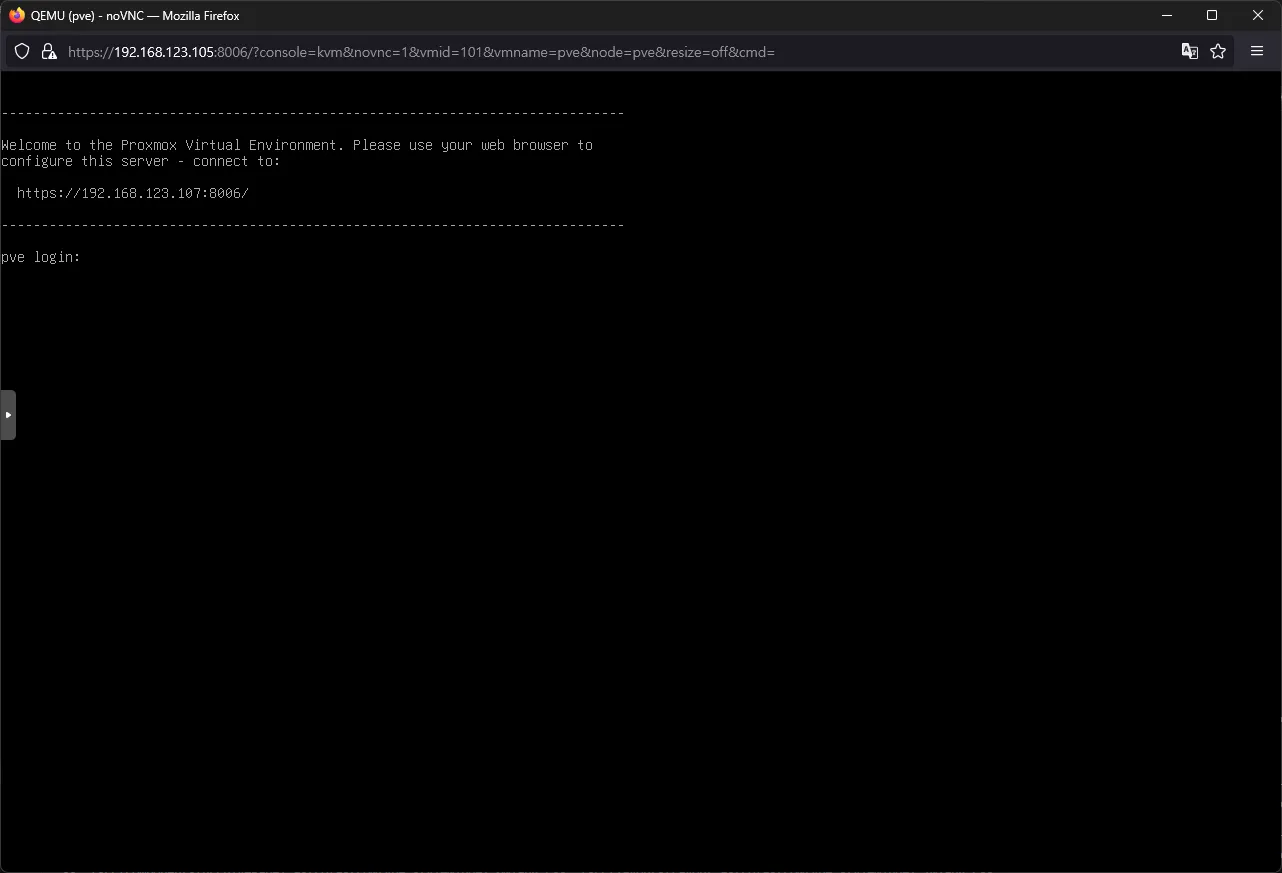Expand the noVNC control bar handle

coord(8,415)
